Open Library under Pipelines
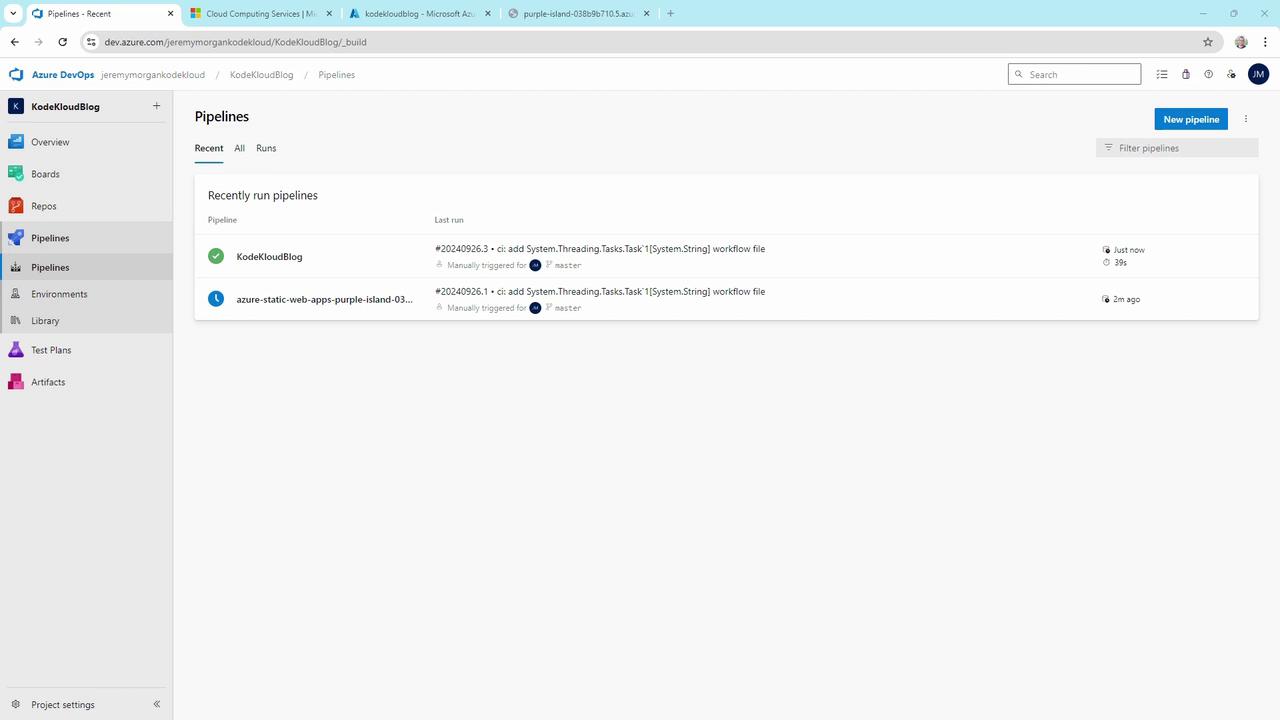Viewport: 1280px width, 720px height. pyautogui.click(x=45, y=321)
